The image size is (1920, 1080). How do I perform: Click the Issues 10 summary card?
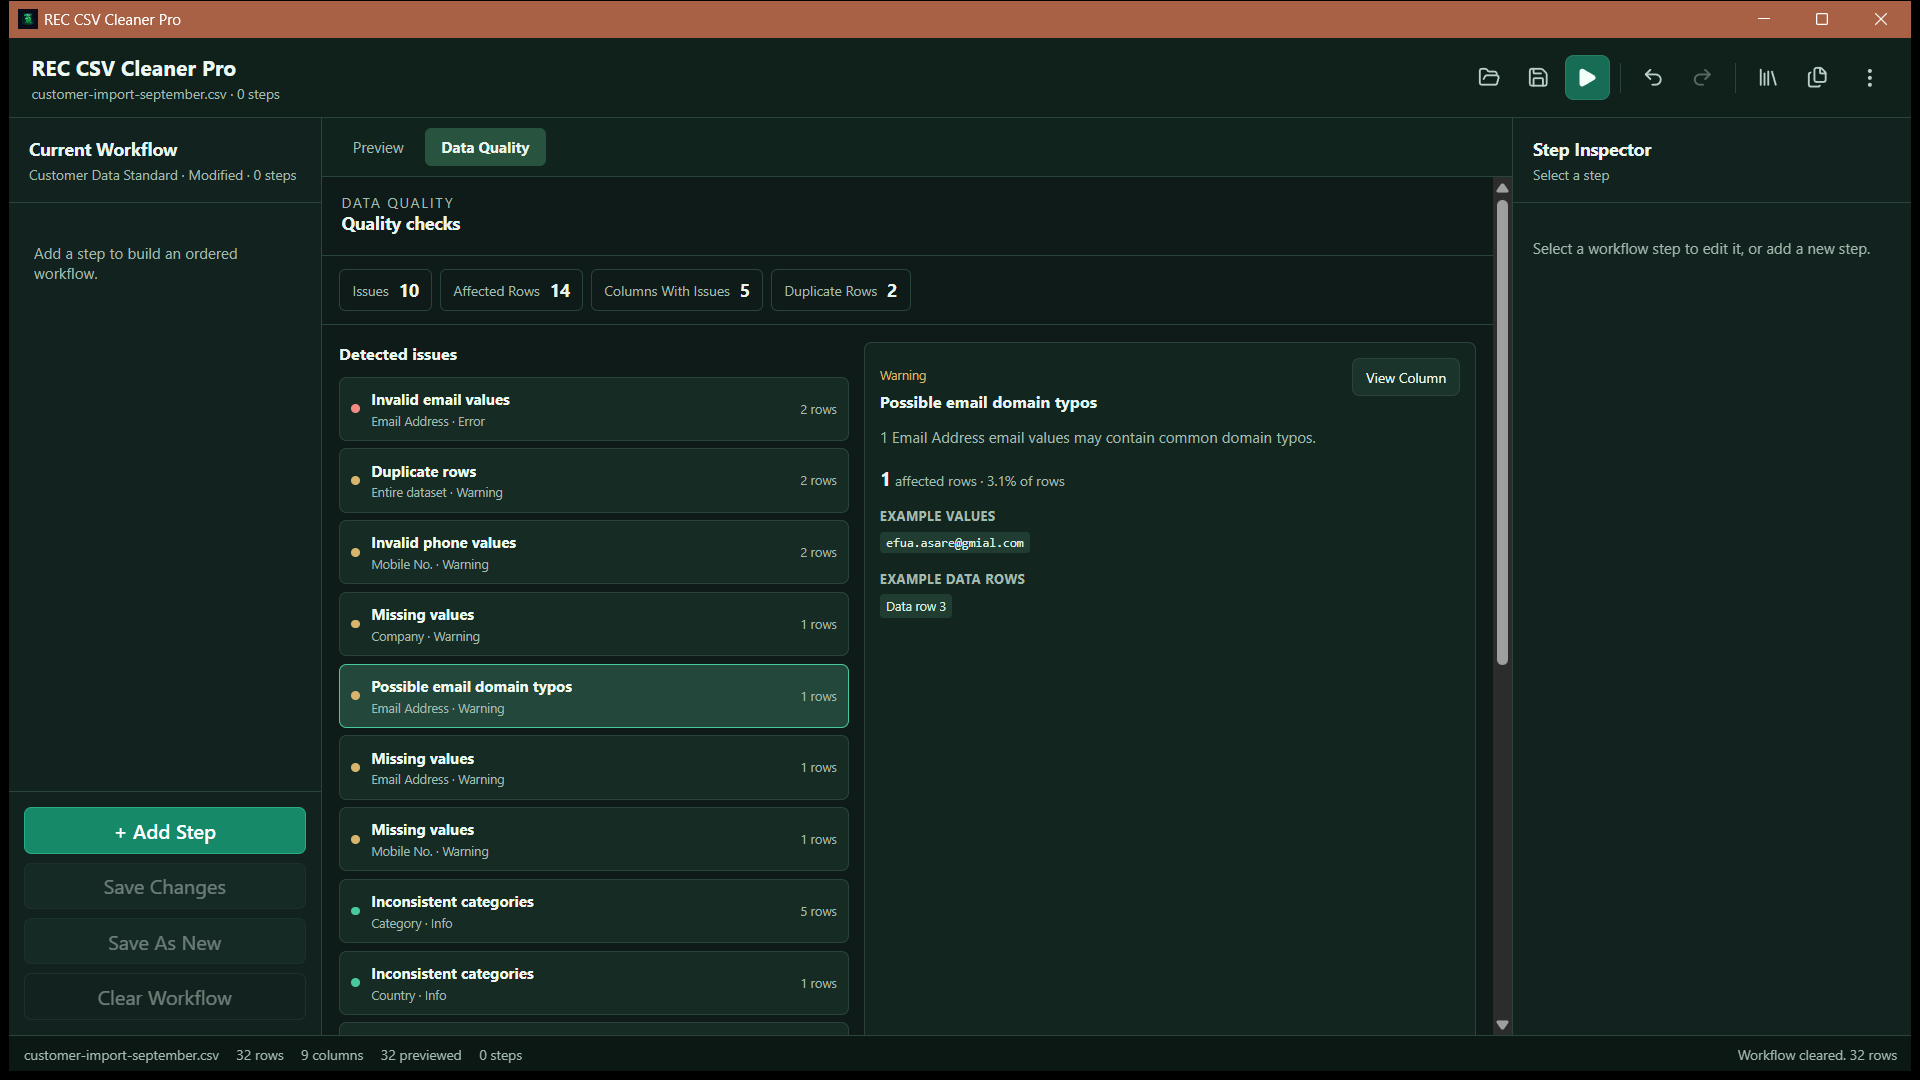[386, 291]
